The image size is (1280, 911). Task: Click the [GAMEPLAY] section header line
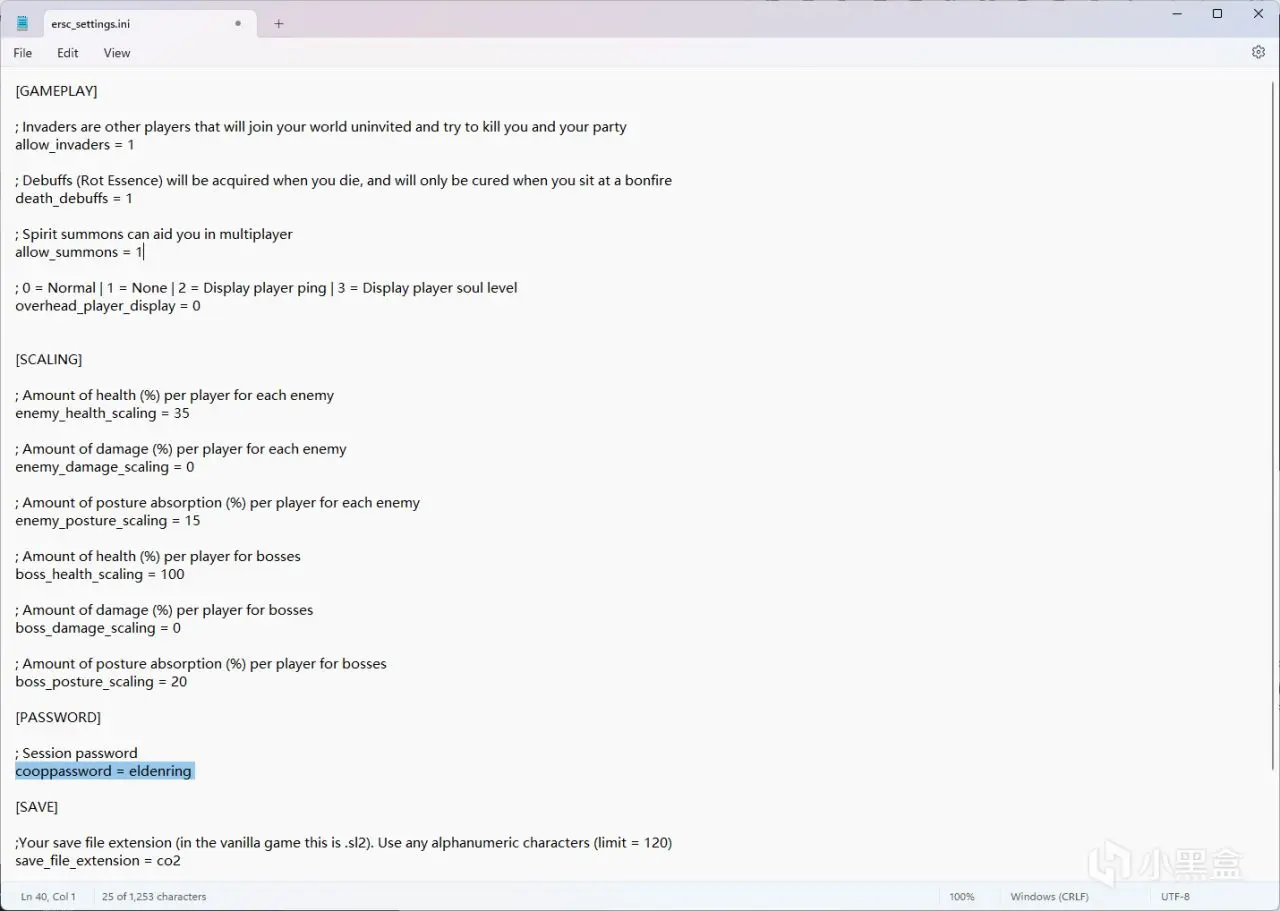click(56, 91)
